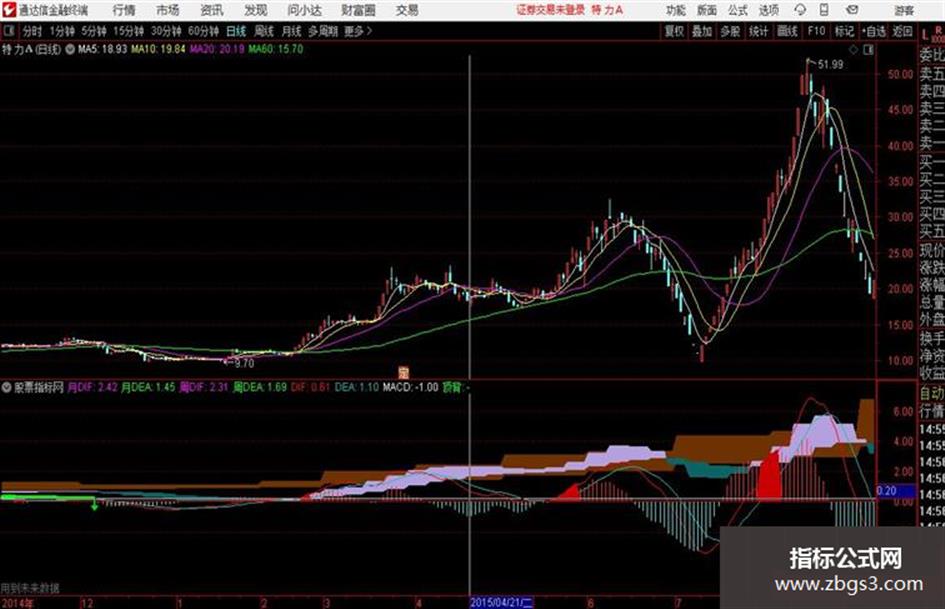Switch the chart period to 60分钟

tap(203, 31)
